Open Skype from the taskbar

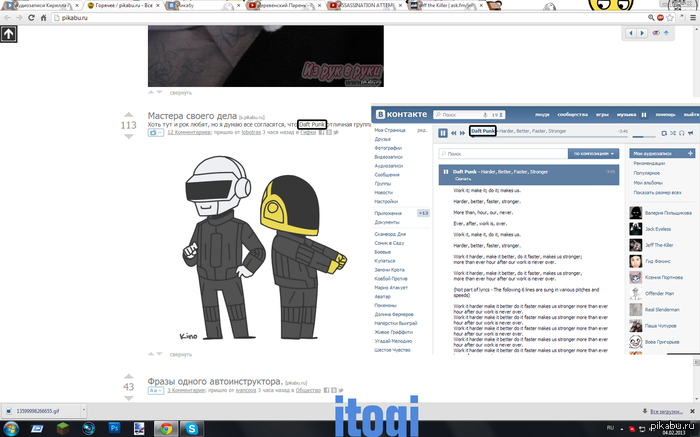click(191, 427)
